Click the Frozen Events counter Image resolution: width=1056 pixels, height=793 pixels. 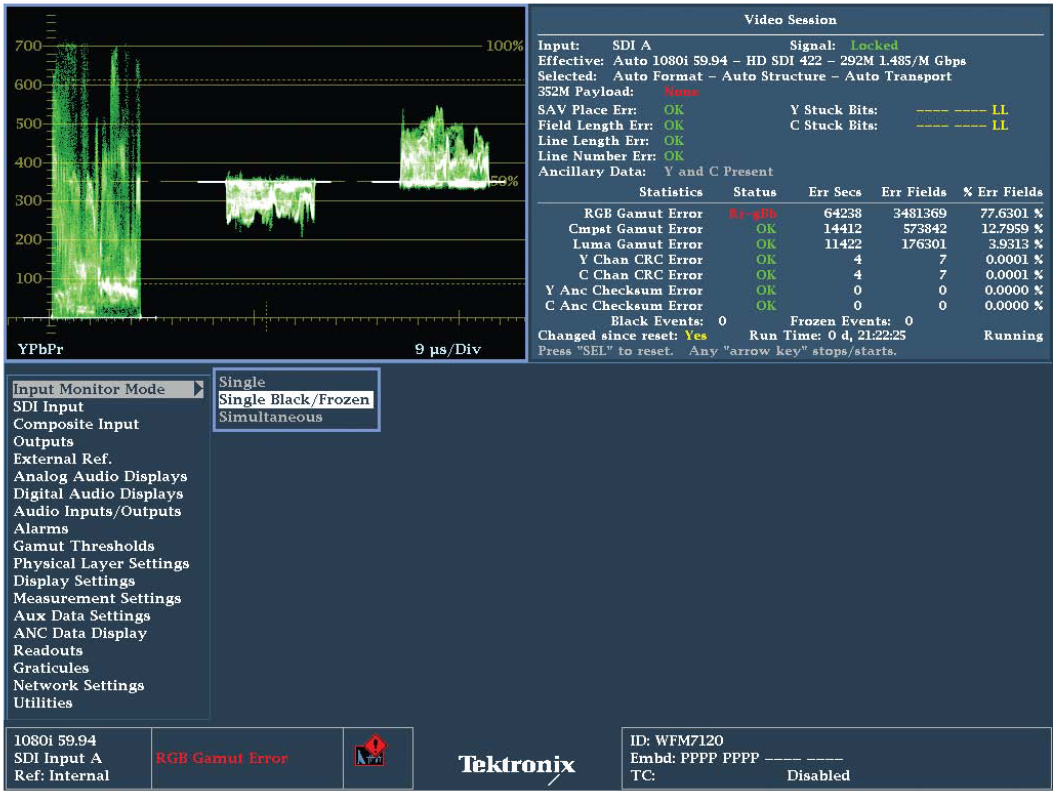pos(851,321)
